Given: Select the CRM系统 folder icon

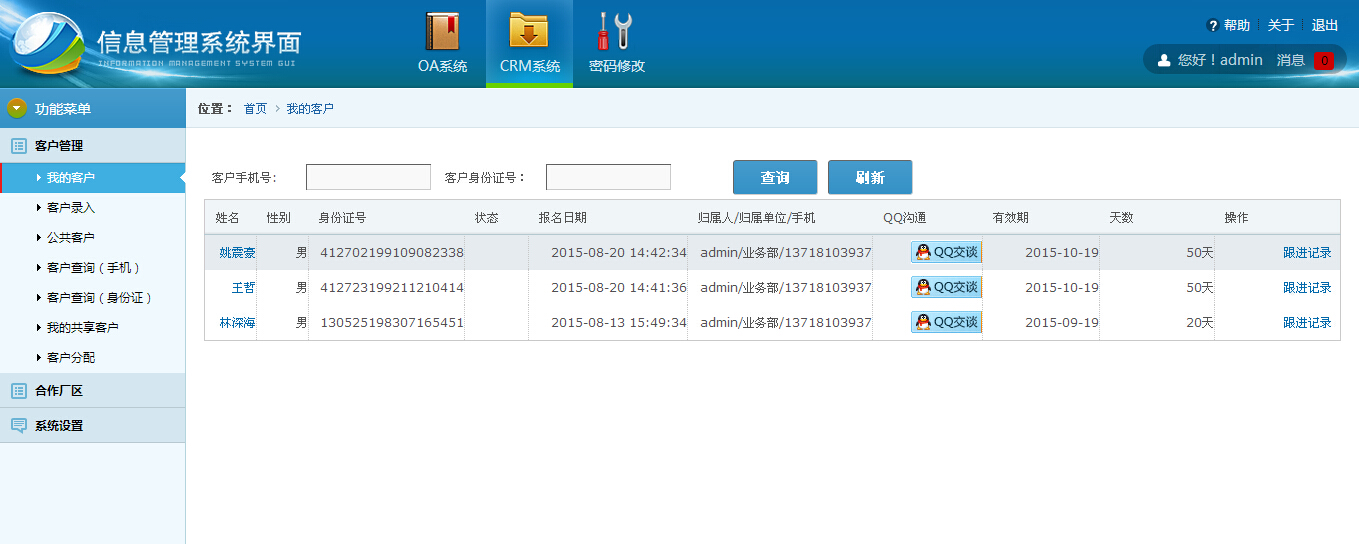Looking at the screenshot, I should pyautogui.click(x=529, y=32).
